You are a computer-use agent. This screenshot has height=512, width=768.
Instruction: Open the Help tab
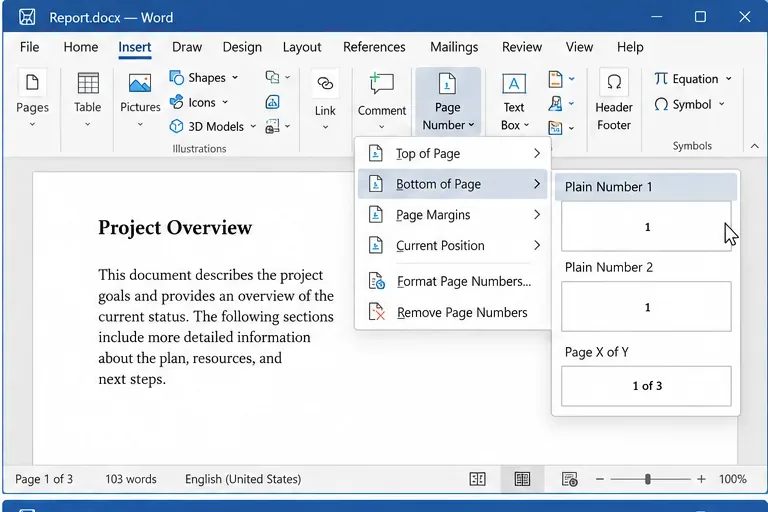tap(630, 47)
